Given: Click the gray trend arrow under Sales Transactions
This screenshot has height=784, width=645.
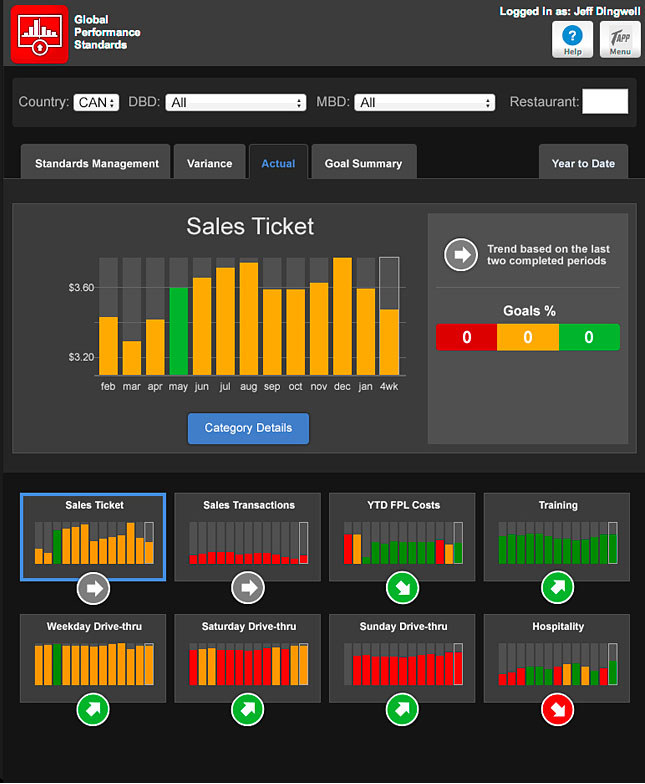Looking at the screenshot, I should point(248,589).
